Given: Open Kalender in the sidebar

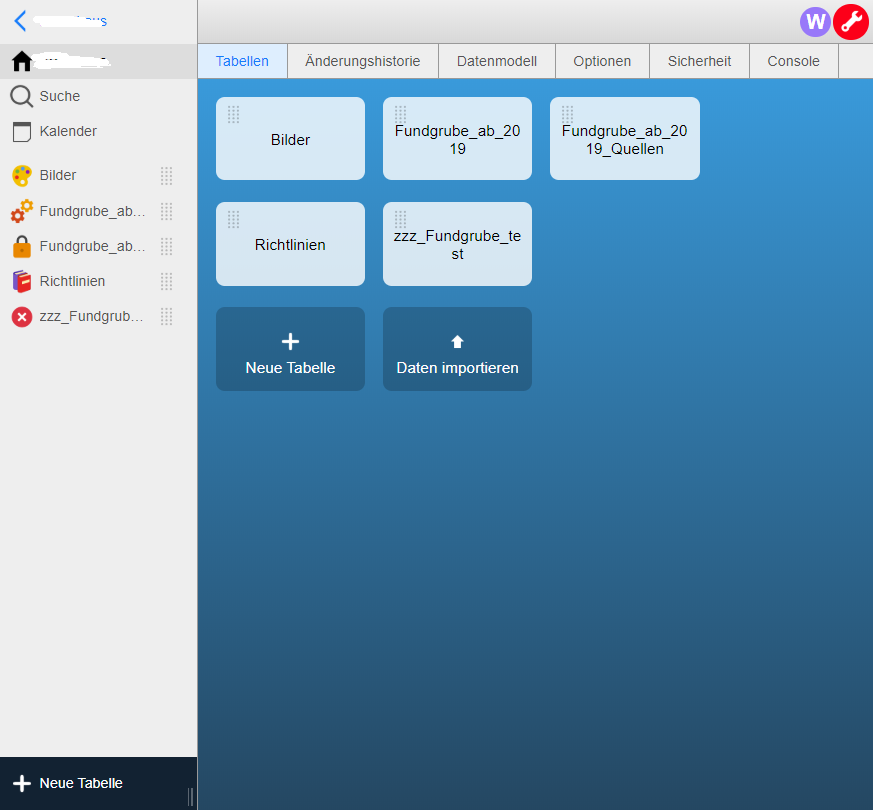Looking at the screenshot, I should point(67,131).
